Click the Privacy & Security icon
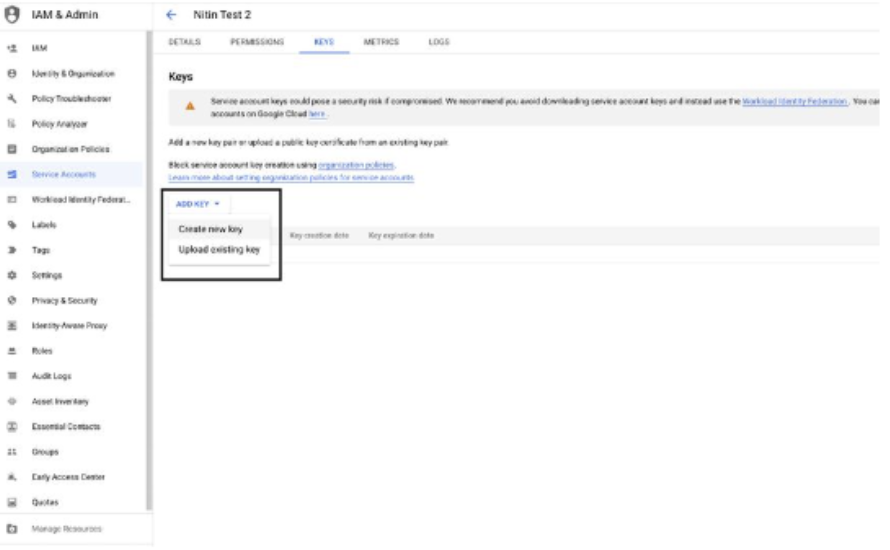The height and width of the screenshot is (550, 890). (x=12, y=301)
